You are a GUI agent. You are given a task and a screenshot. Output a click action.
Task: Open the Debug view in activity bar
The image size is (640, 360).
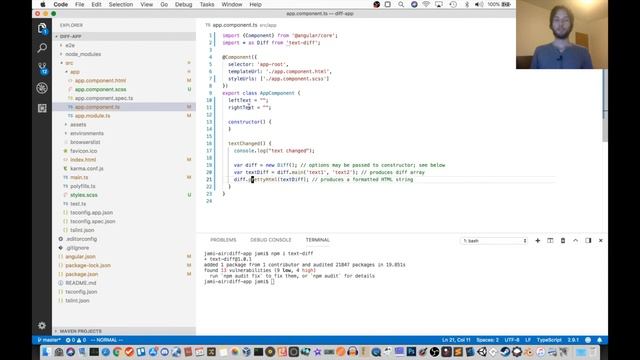pos(42,88)
